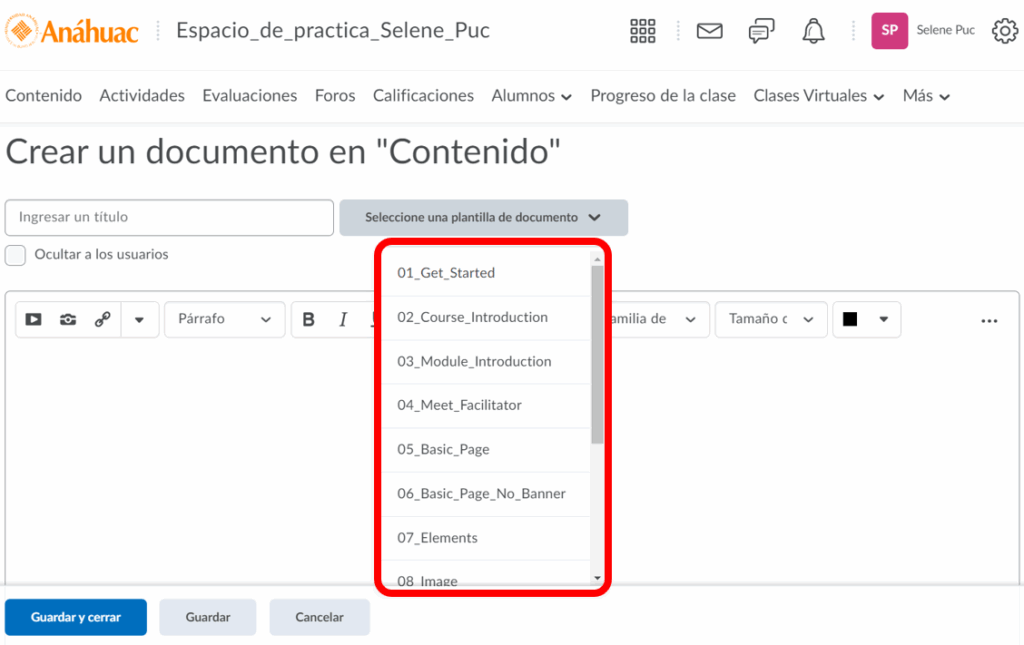Viewport: 1024px width, 645px height.
Task: Open the message alerts envelope icon
Action: (x=709, y=31)
